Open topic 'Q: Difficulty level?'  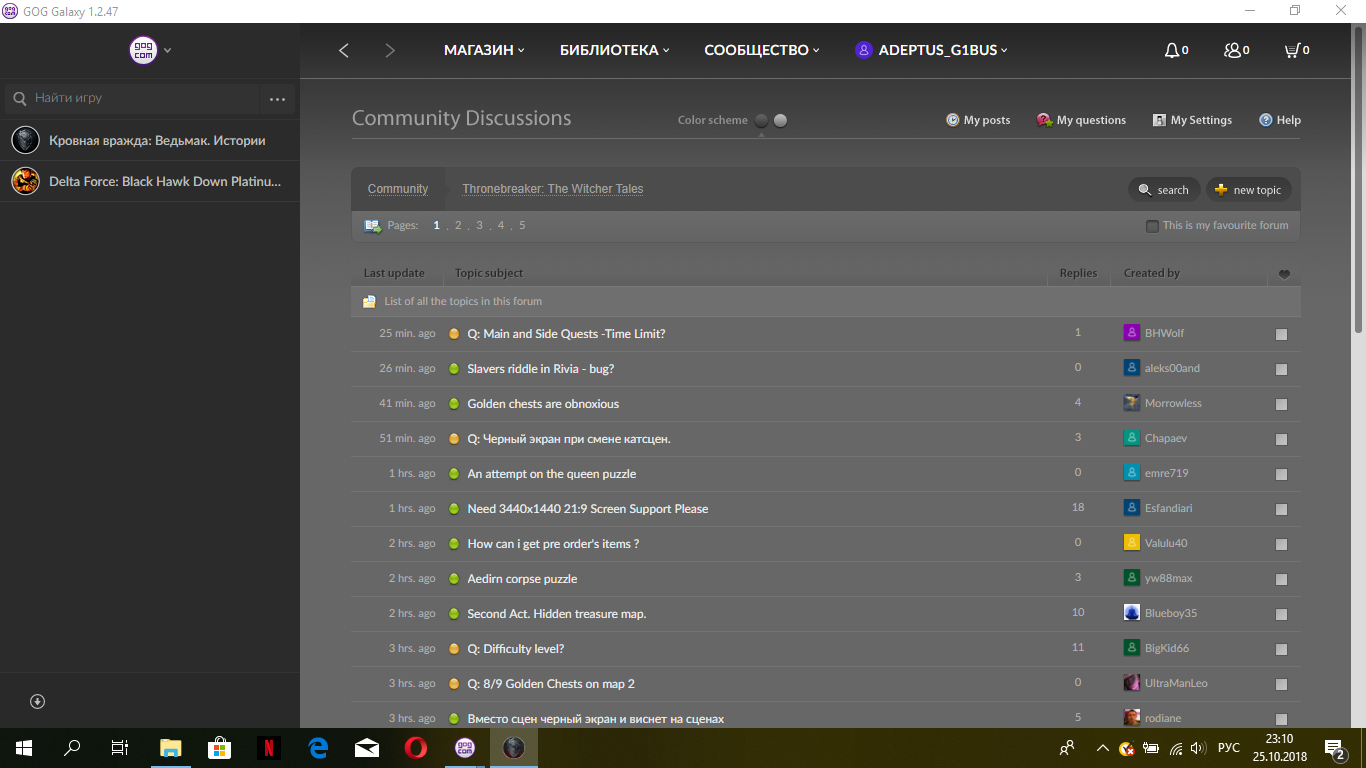click(x=516, y=649)
